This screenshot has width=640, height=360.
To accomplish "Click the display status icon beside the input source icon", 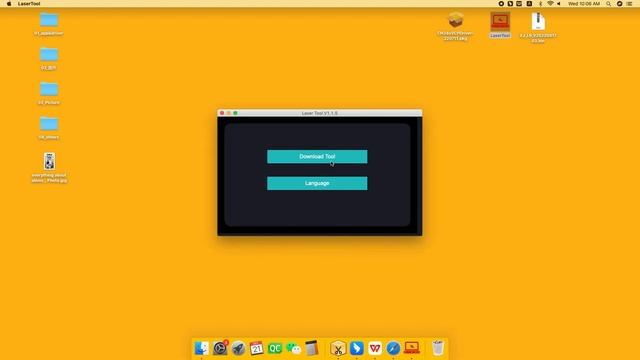I will (x=519, y=4).
